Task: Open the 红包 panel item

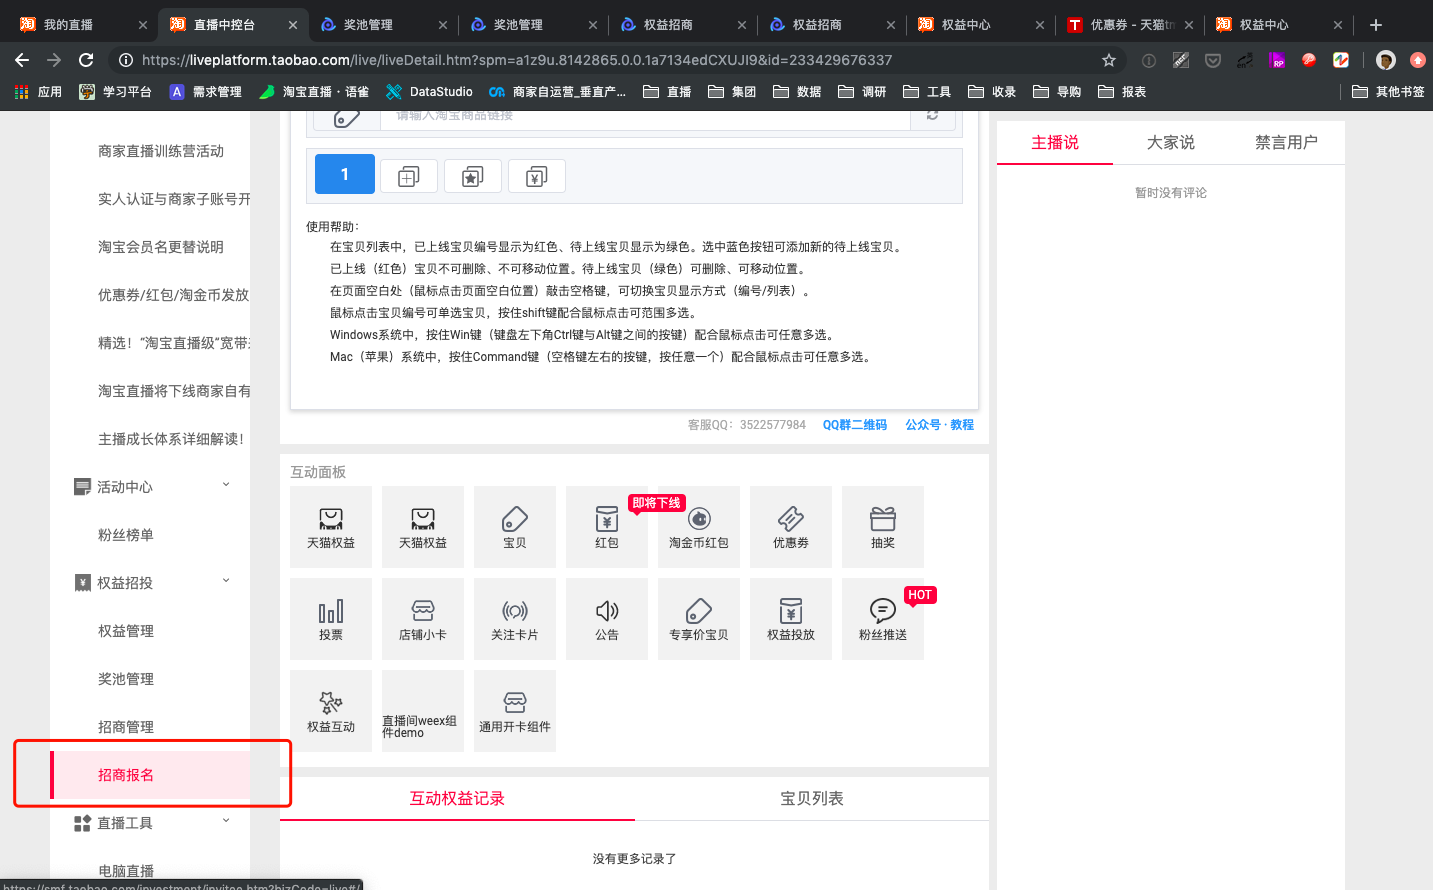Action: pyautogui.click(x=607, y=527)
